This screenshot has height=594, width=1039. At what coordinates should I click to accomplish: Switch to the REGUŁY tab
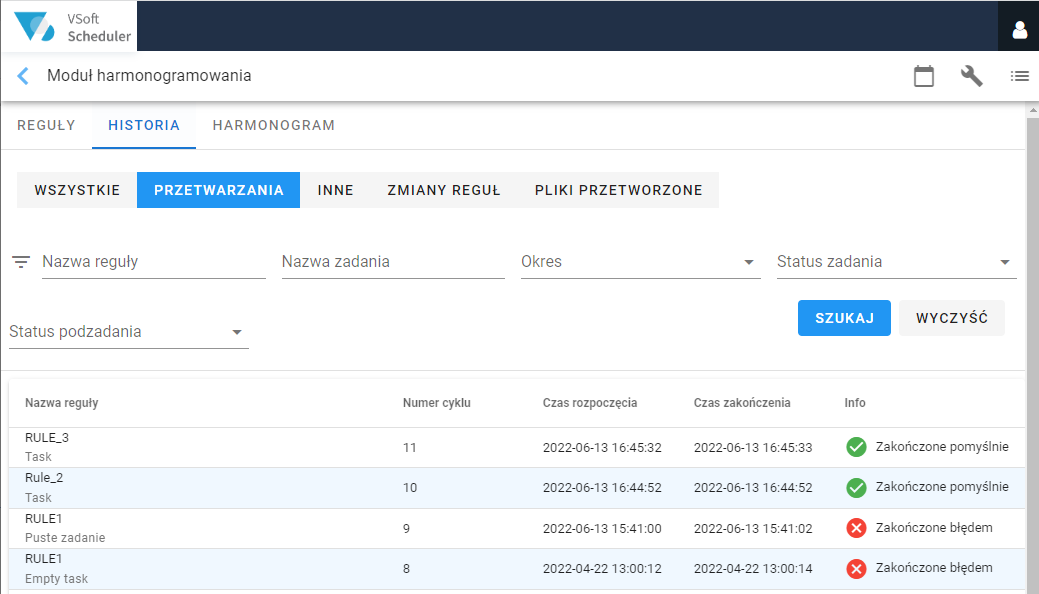pos(46,125)
